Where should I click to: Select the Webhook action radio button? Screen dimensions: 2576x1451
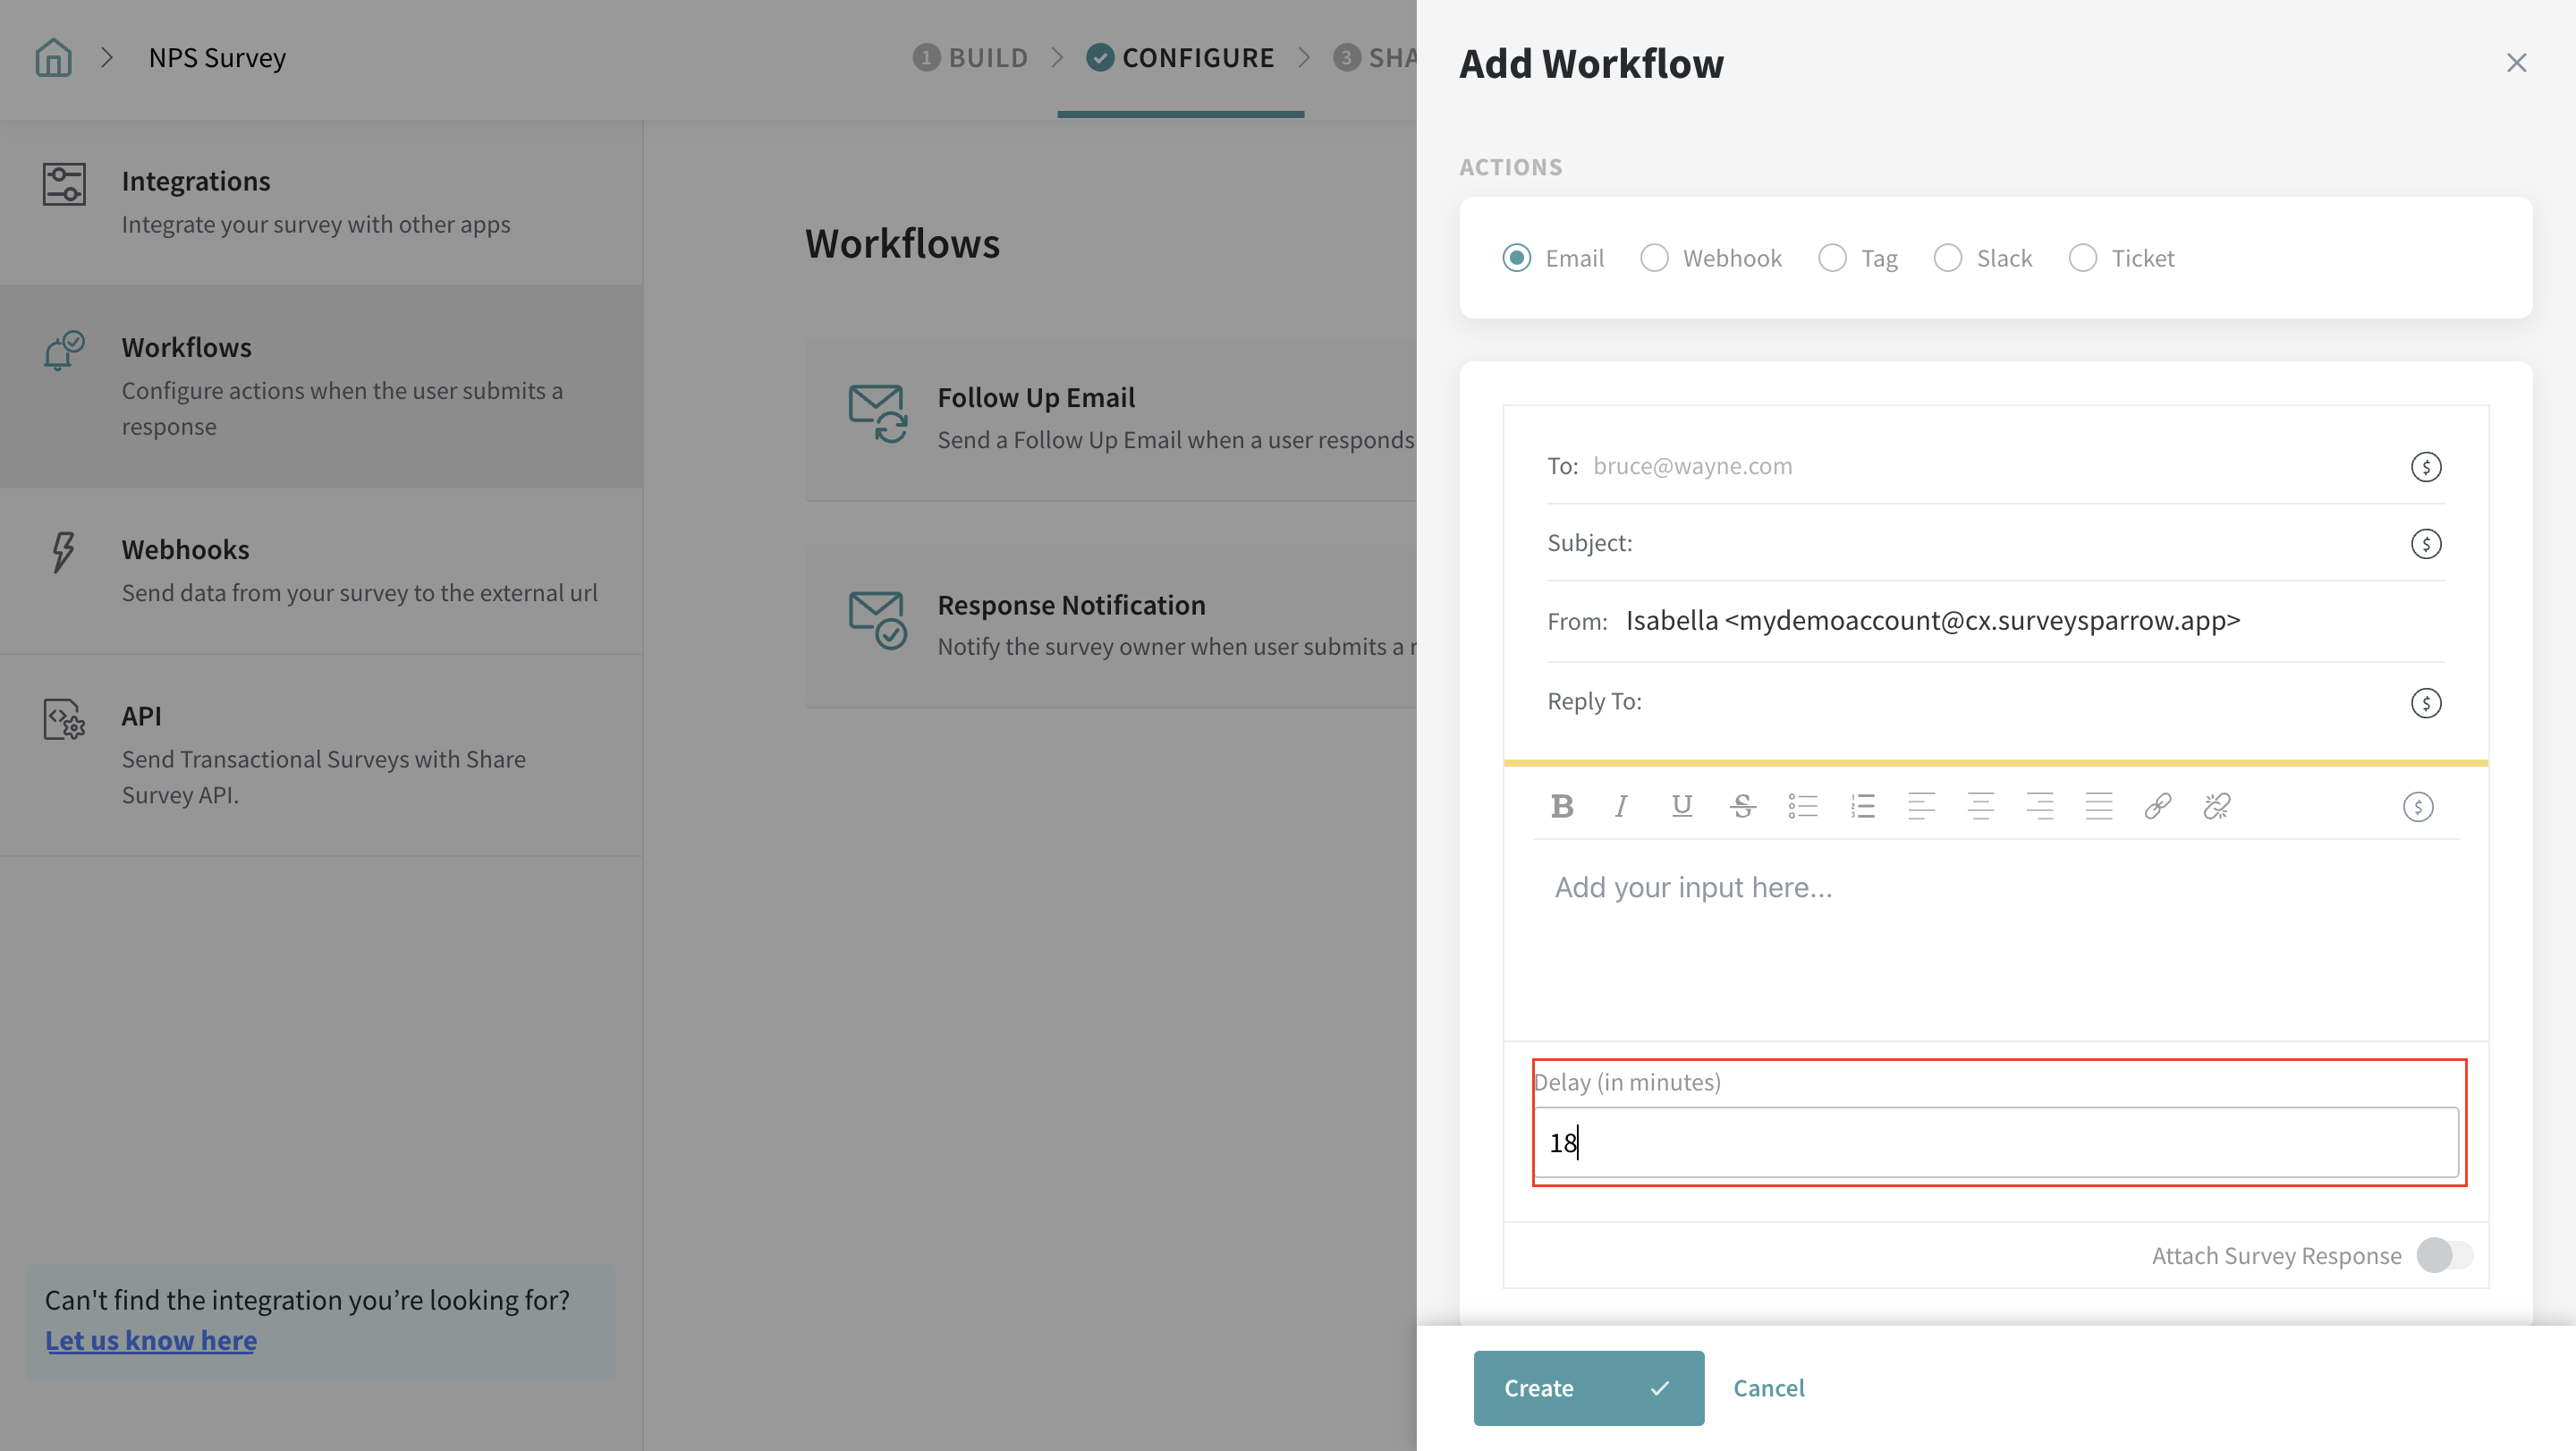(x=1654, y=258)
